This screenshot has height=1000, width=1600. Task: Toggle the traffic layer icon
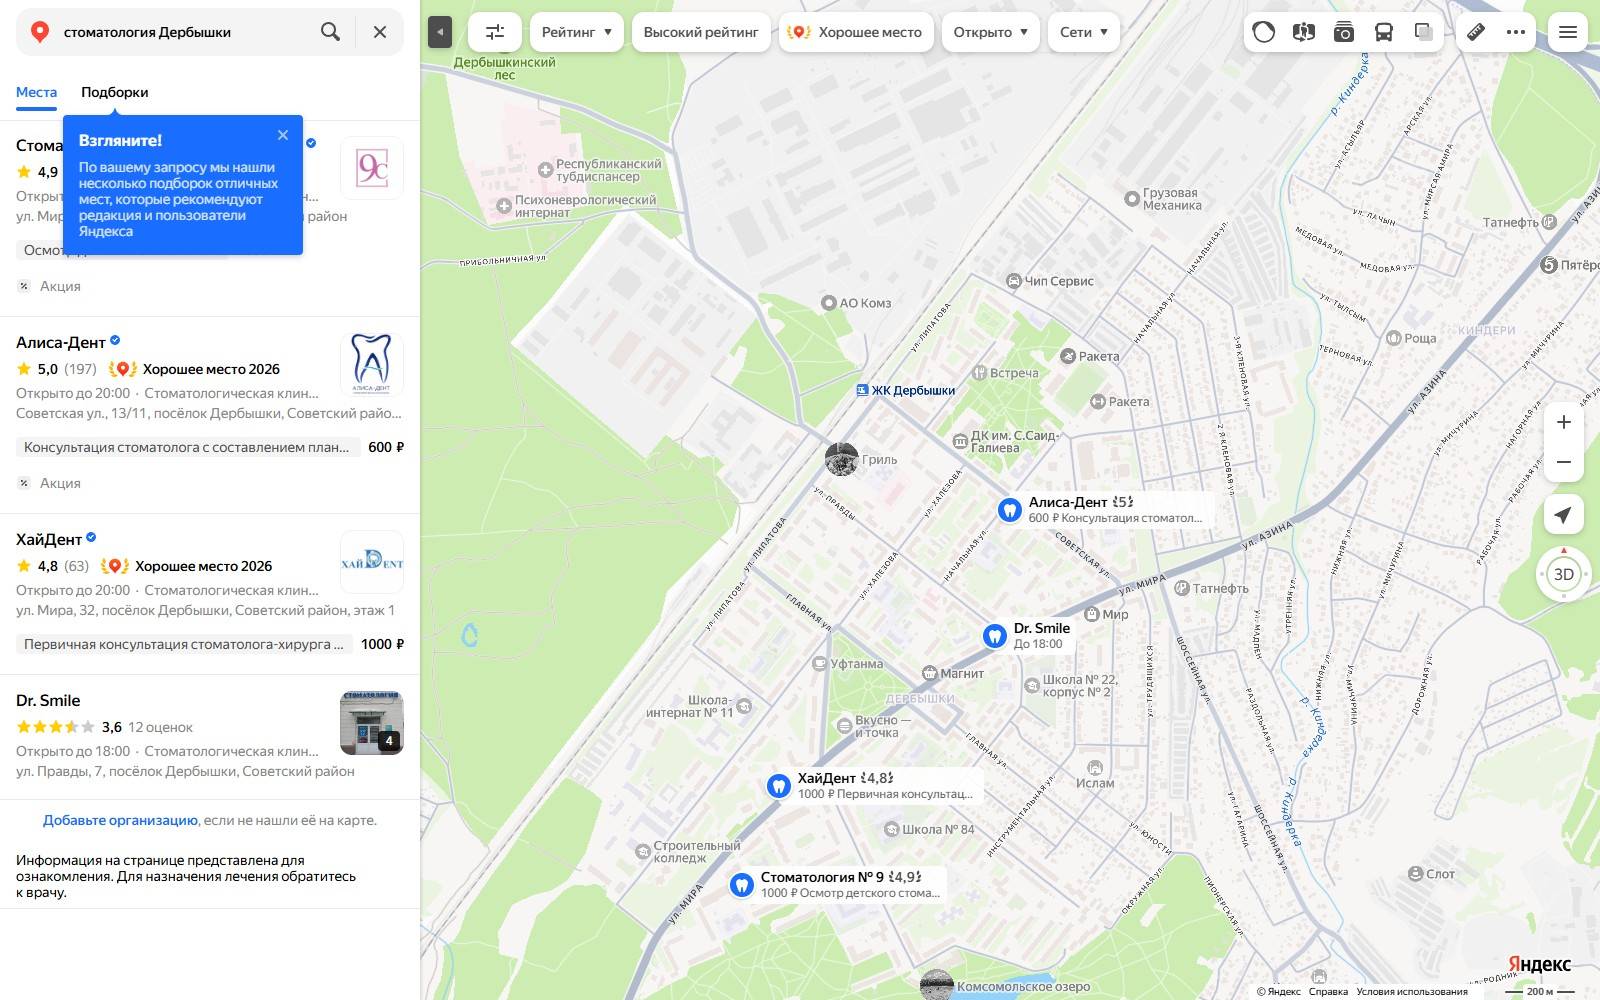[1264, 32]
